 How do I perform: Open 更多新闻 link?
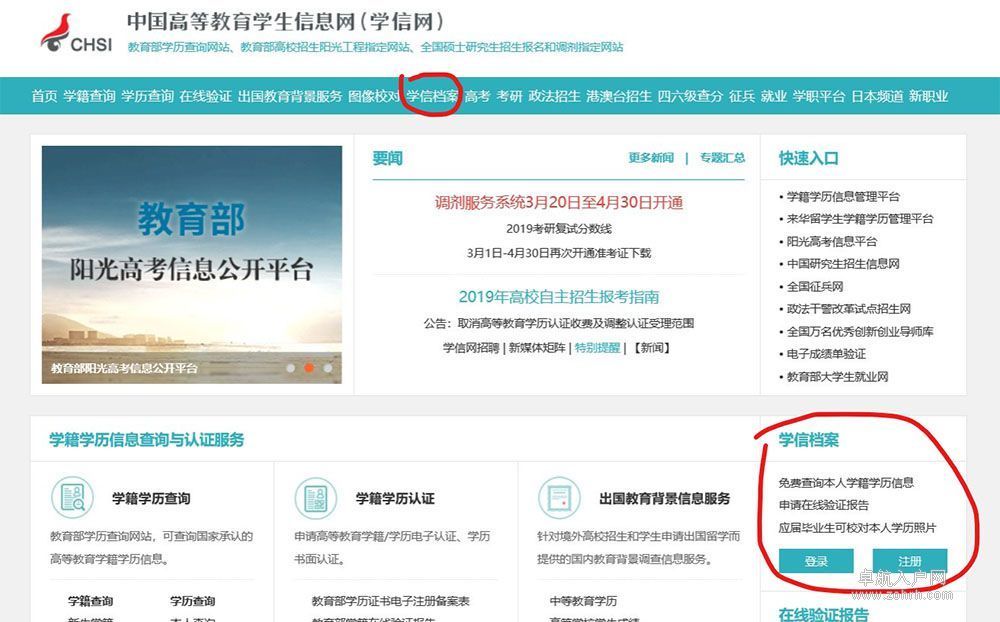tap(651, 158)
